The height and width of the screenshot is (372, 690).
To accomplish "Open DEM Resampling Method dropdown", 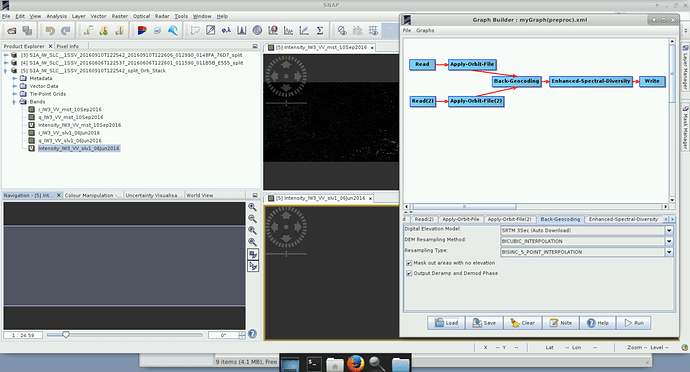I will 669,241.
